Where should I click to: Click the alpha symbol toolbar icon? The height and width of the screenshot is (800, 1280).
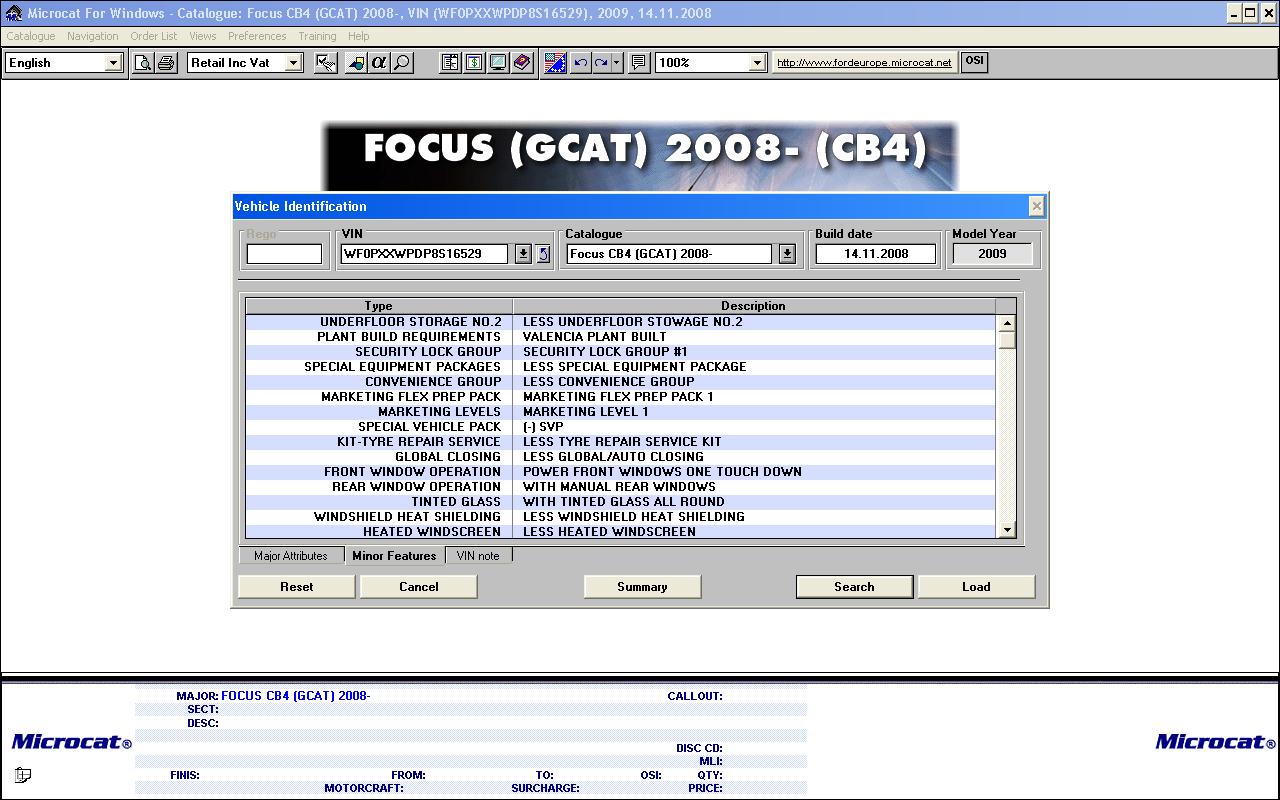tap(379, 62)
